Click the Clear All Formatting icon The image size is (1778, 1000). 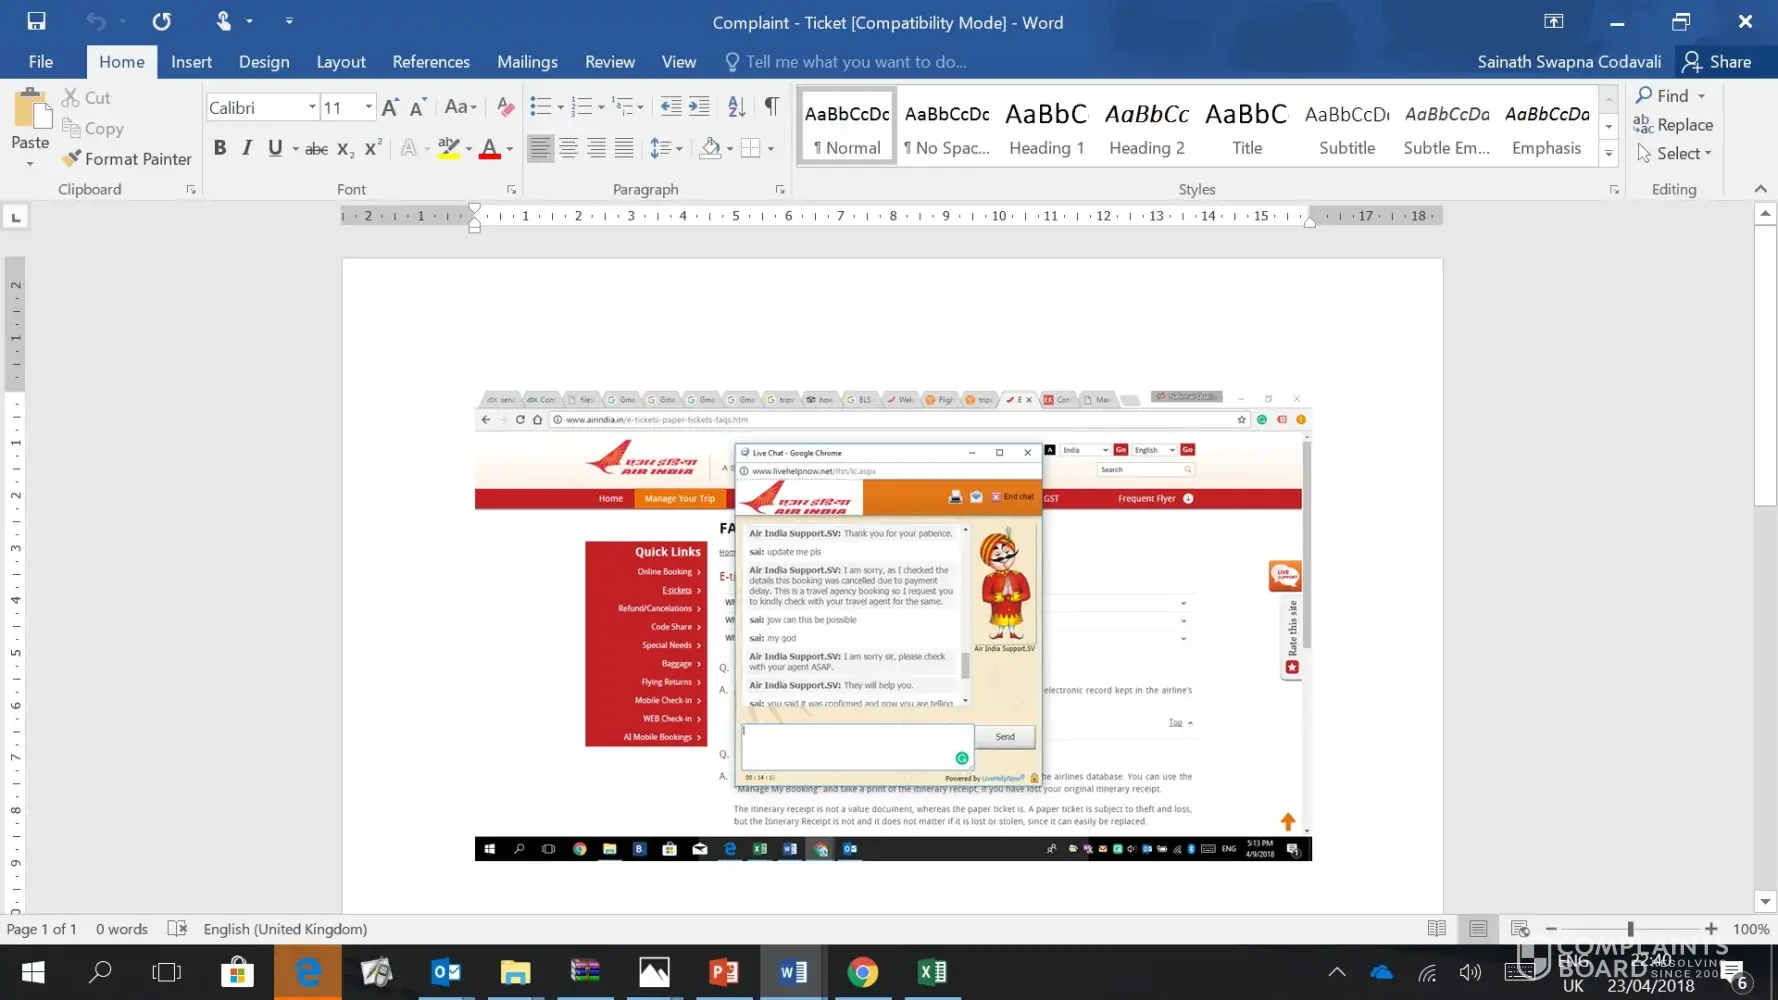point(506,107)
